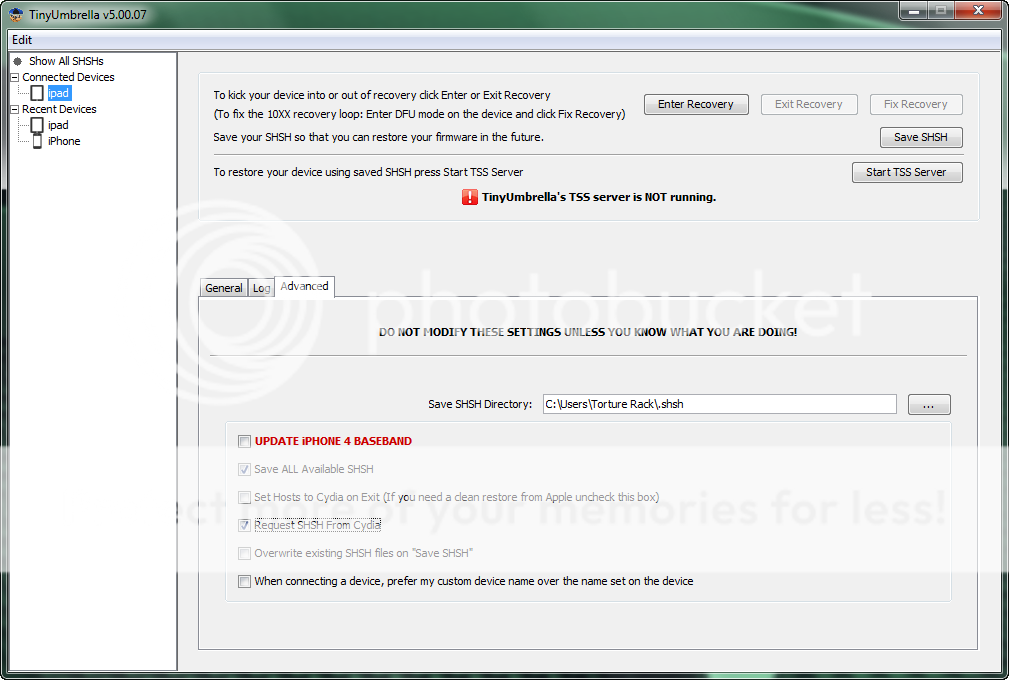This screenshot has height=680, width=1009.
Task: Click 'TinyUmbrella's TSS server is NOT running.' text
Action: point(599,198)
